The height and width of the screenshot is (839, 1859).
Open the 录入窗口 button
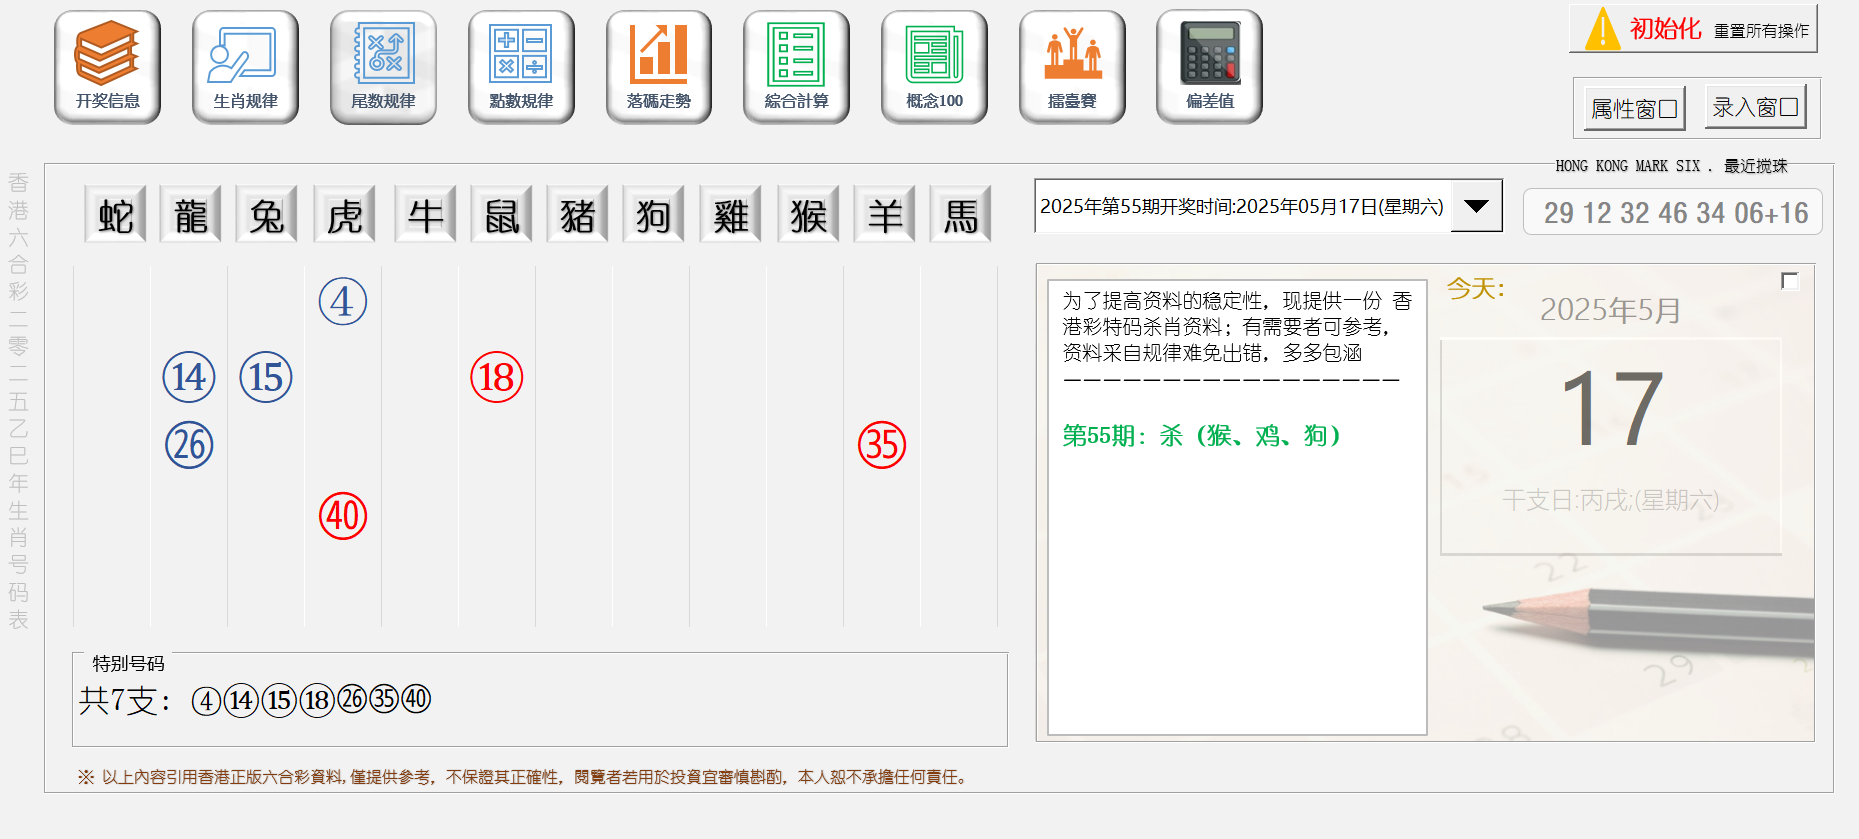[x=1756, y=107]
